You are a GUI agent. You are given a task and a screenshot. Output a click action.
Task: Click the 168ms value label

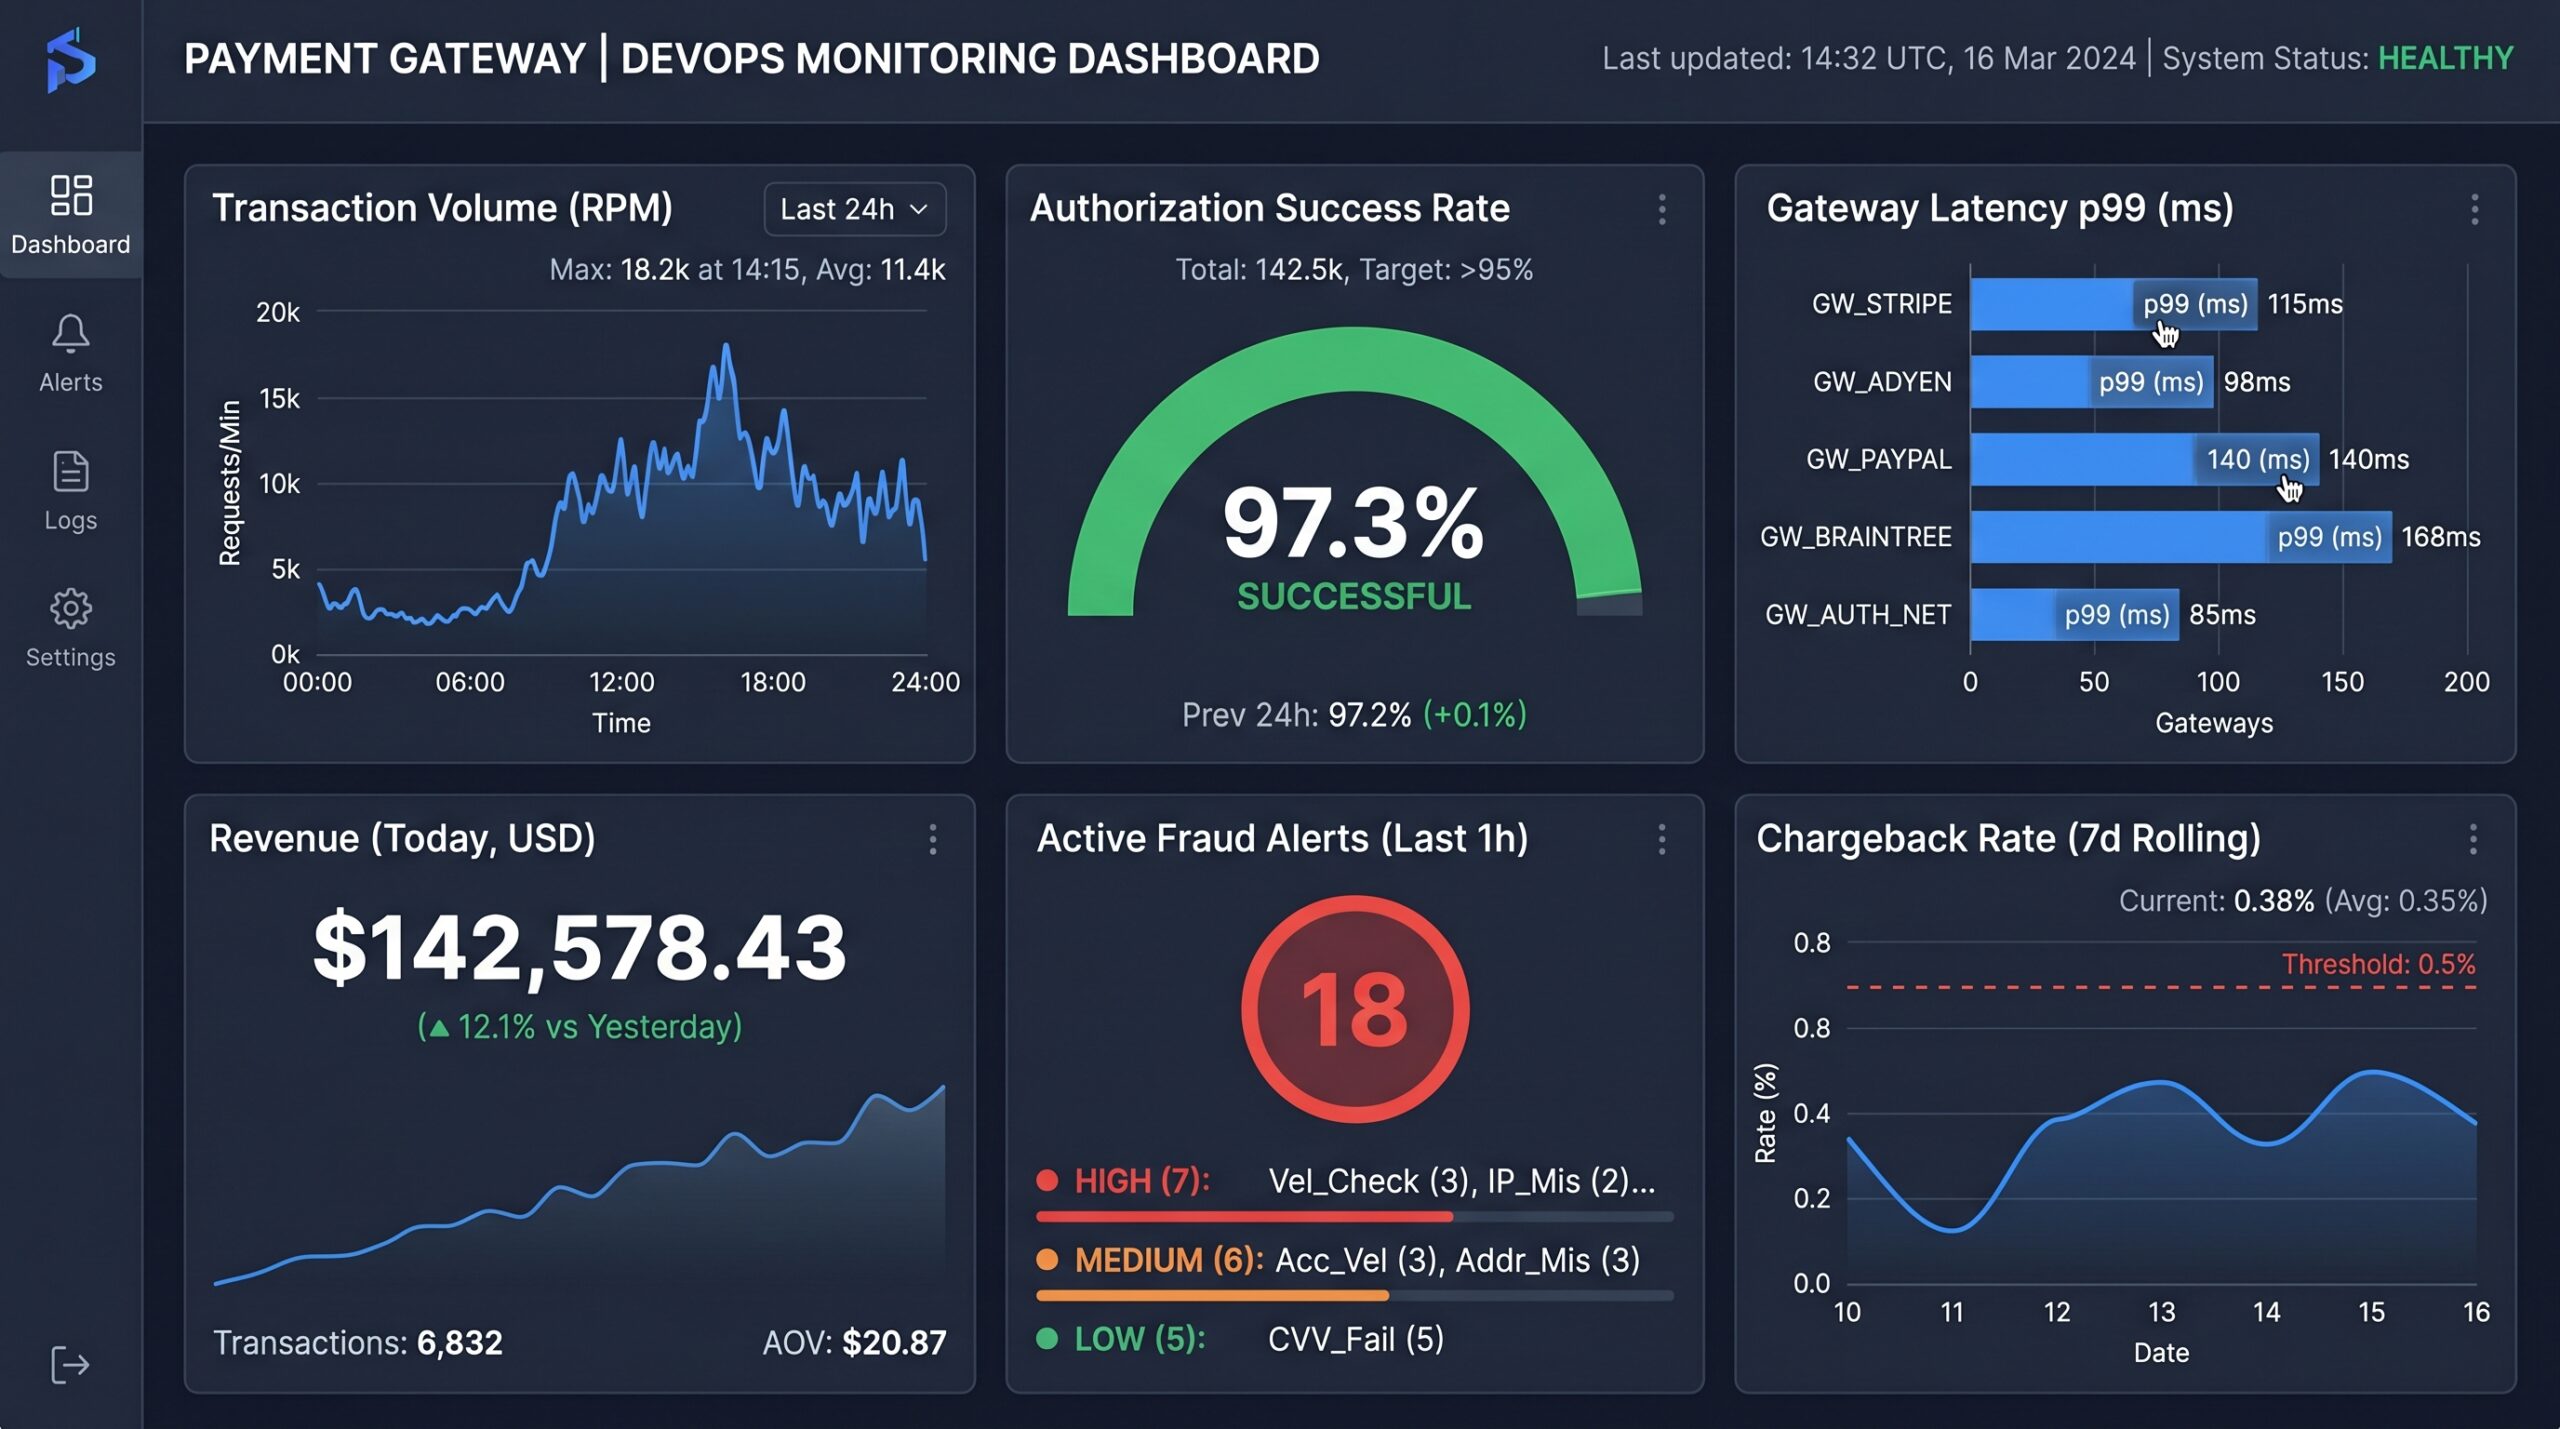coord(2441,537)
